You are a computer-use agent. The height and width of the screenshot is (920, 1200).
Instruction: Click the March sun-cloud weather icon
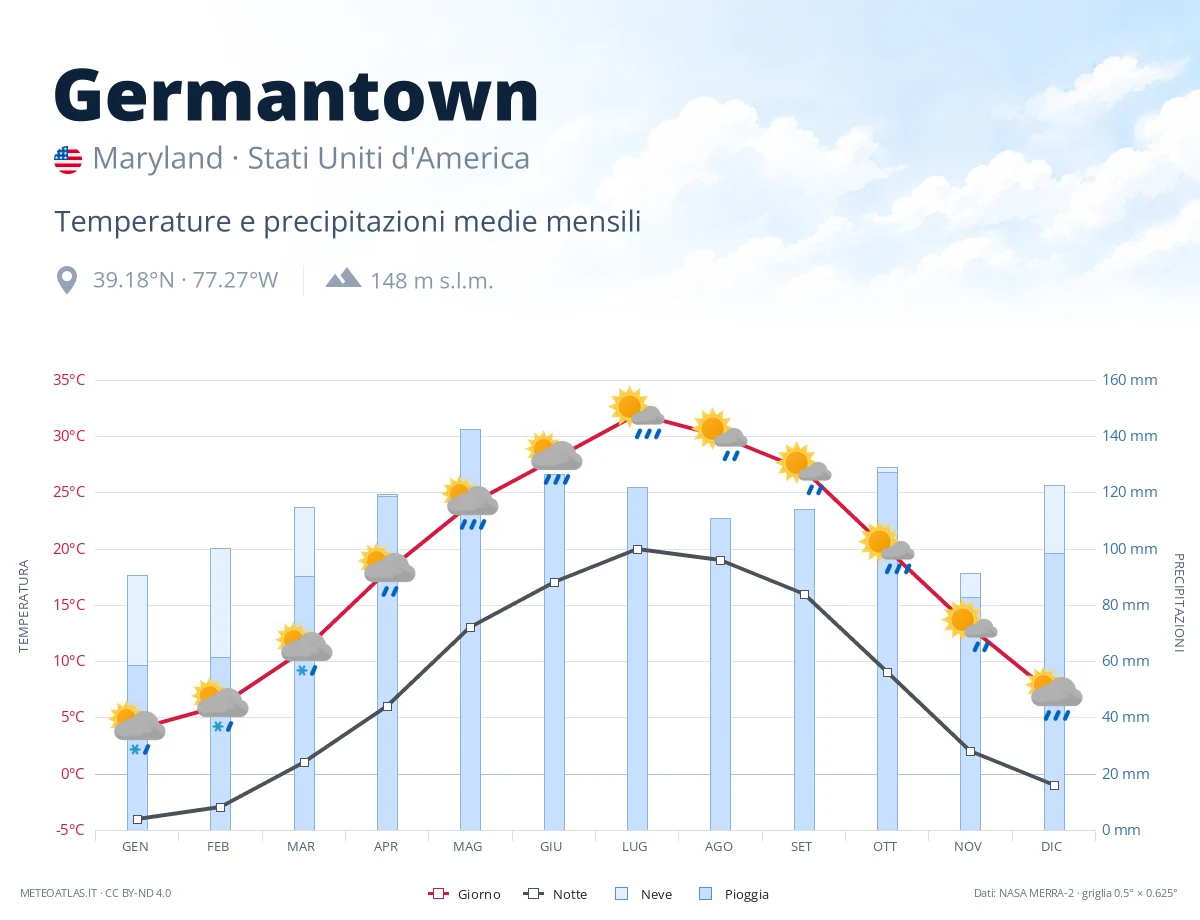click(x=304, y=649)
